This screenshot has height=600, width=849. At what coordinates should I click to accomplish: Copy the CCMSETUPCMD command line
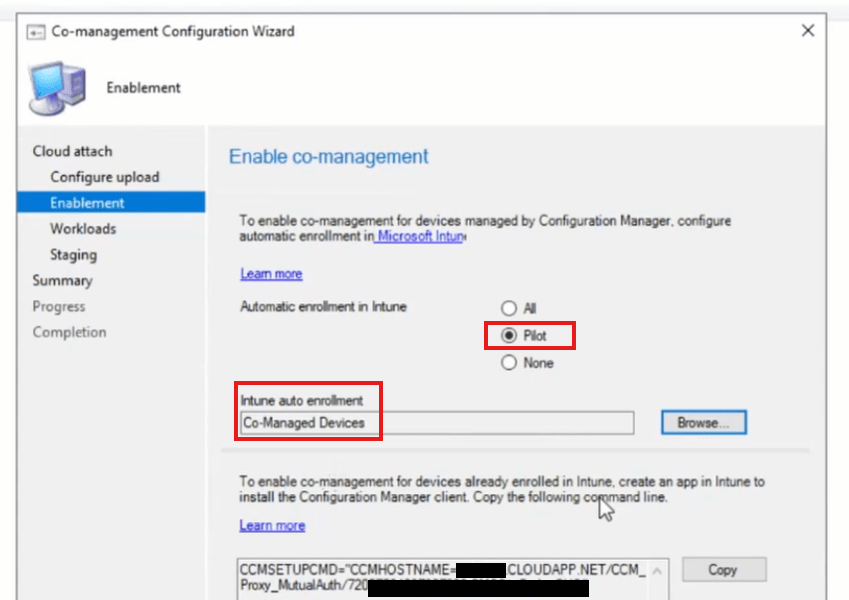tap(724, 570)
